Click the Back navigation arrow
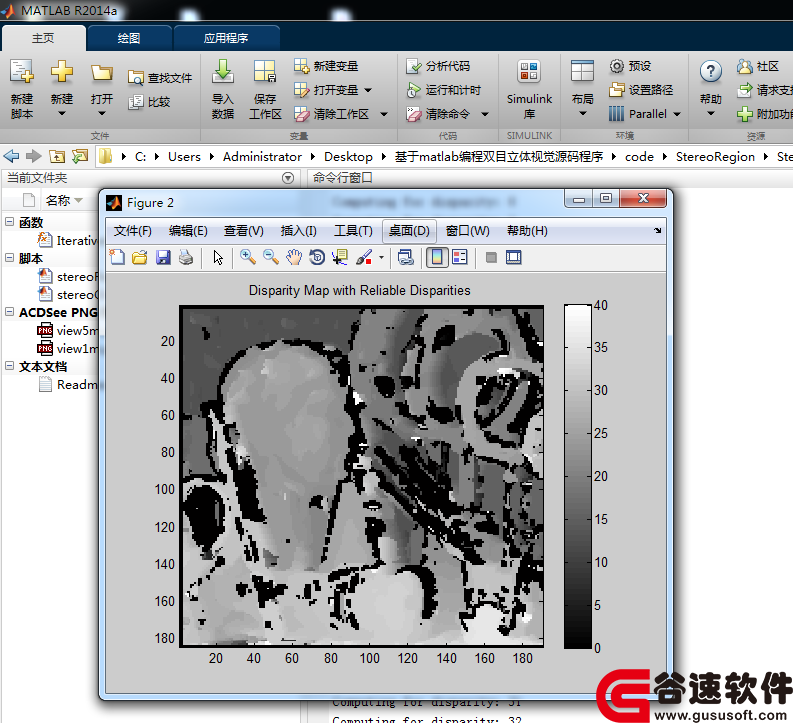Viewport: 793px width, 723px height. (x=11, y=156)
